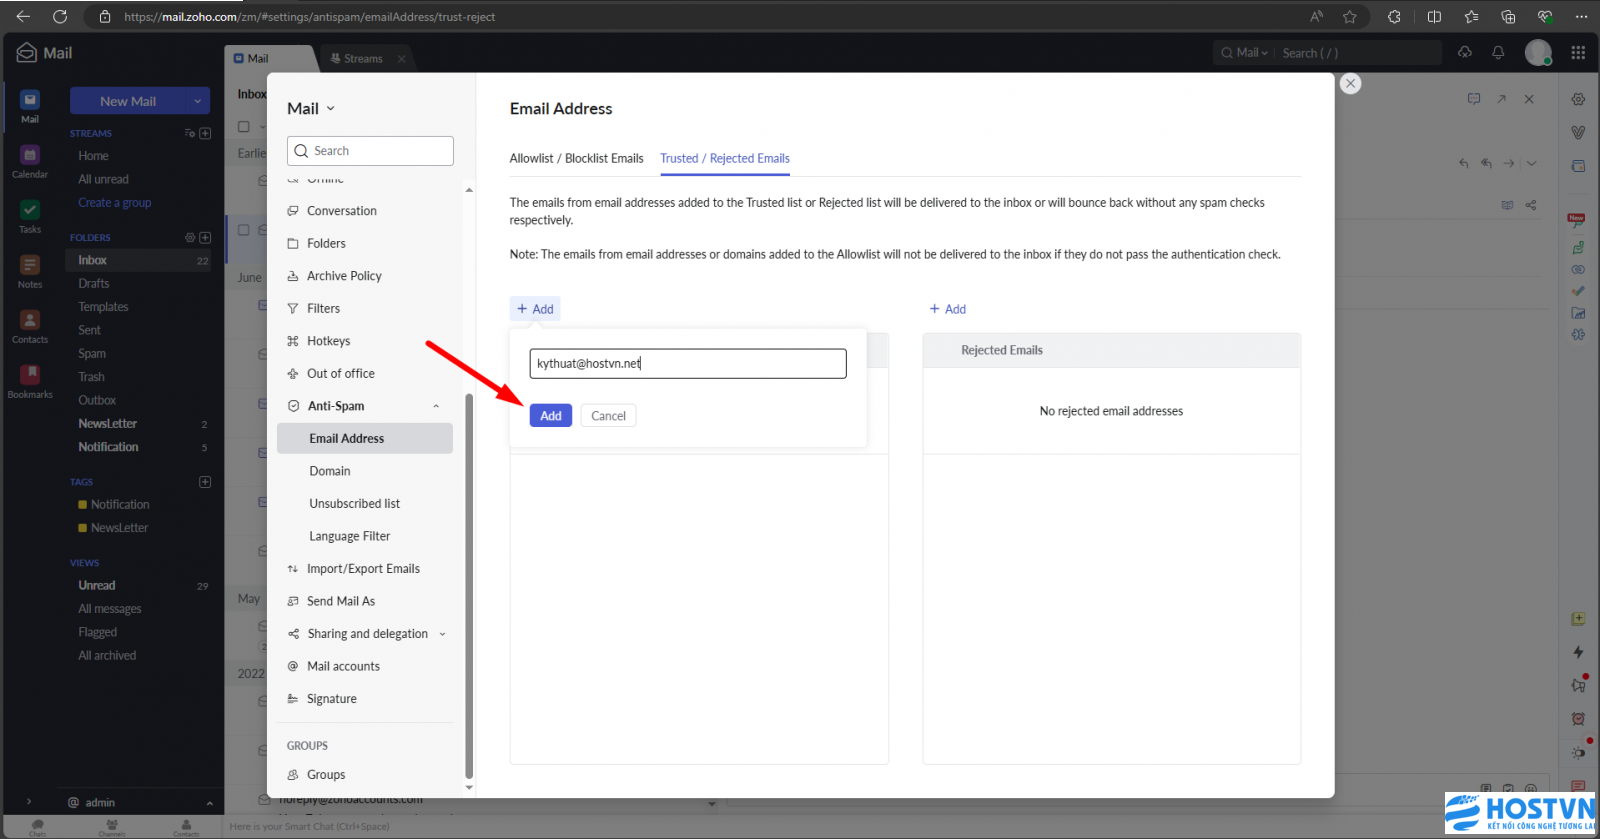Screen dimensions: 1600x839
Task: Add a new tag with the Tags plus icon
Action: (x=205, y=481)
